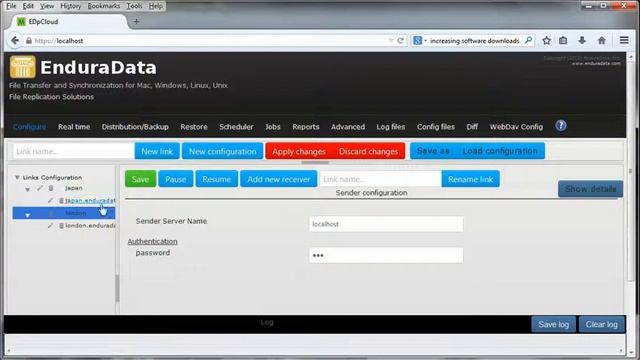Open the browser Edit menu
The height and width of the screenshot is (360, 640).
(28, 6)
